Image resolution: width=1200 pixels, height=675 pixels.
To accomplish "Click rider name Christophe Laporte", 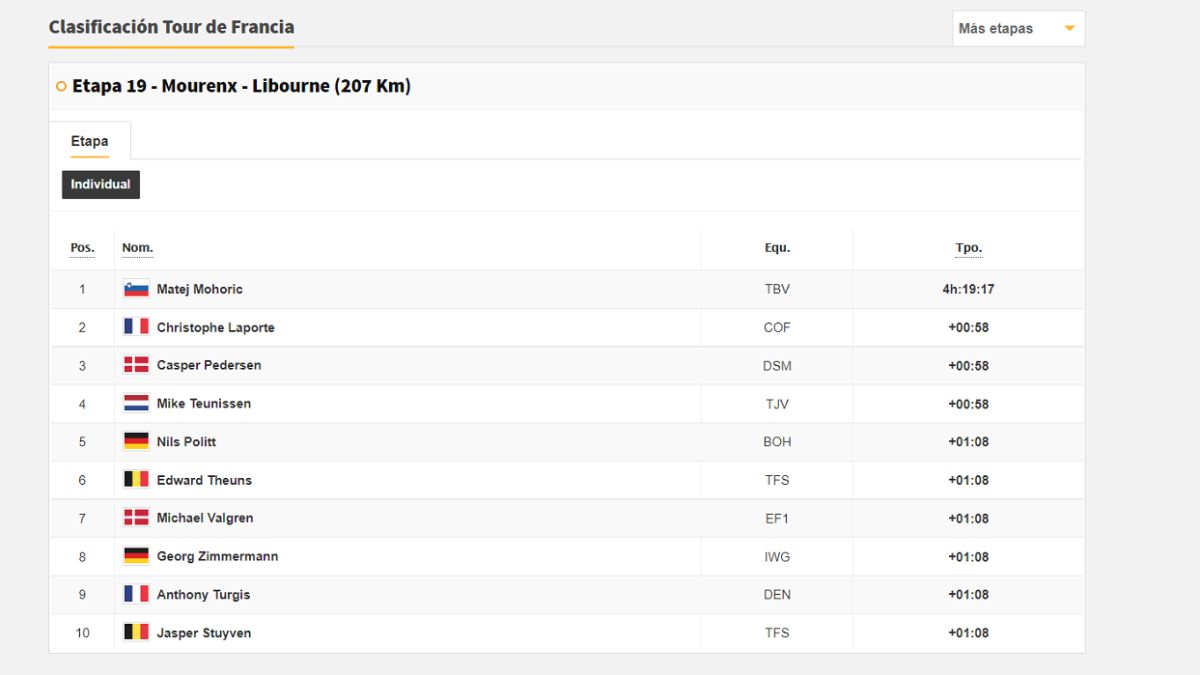I will click(x=216, y=328).
